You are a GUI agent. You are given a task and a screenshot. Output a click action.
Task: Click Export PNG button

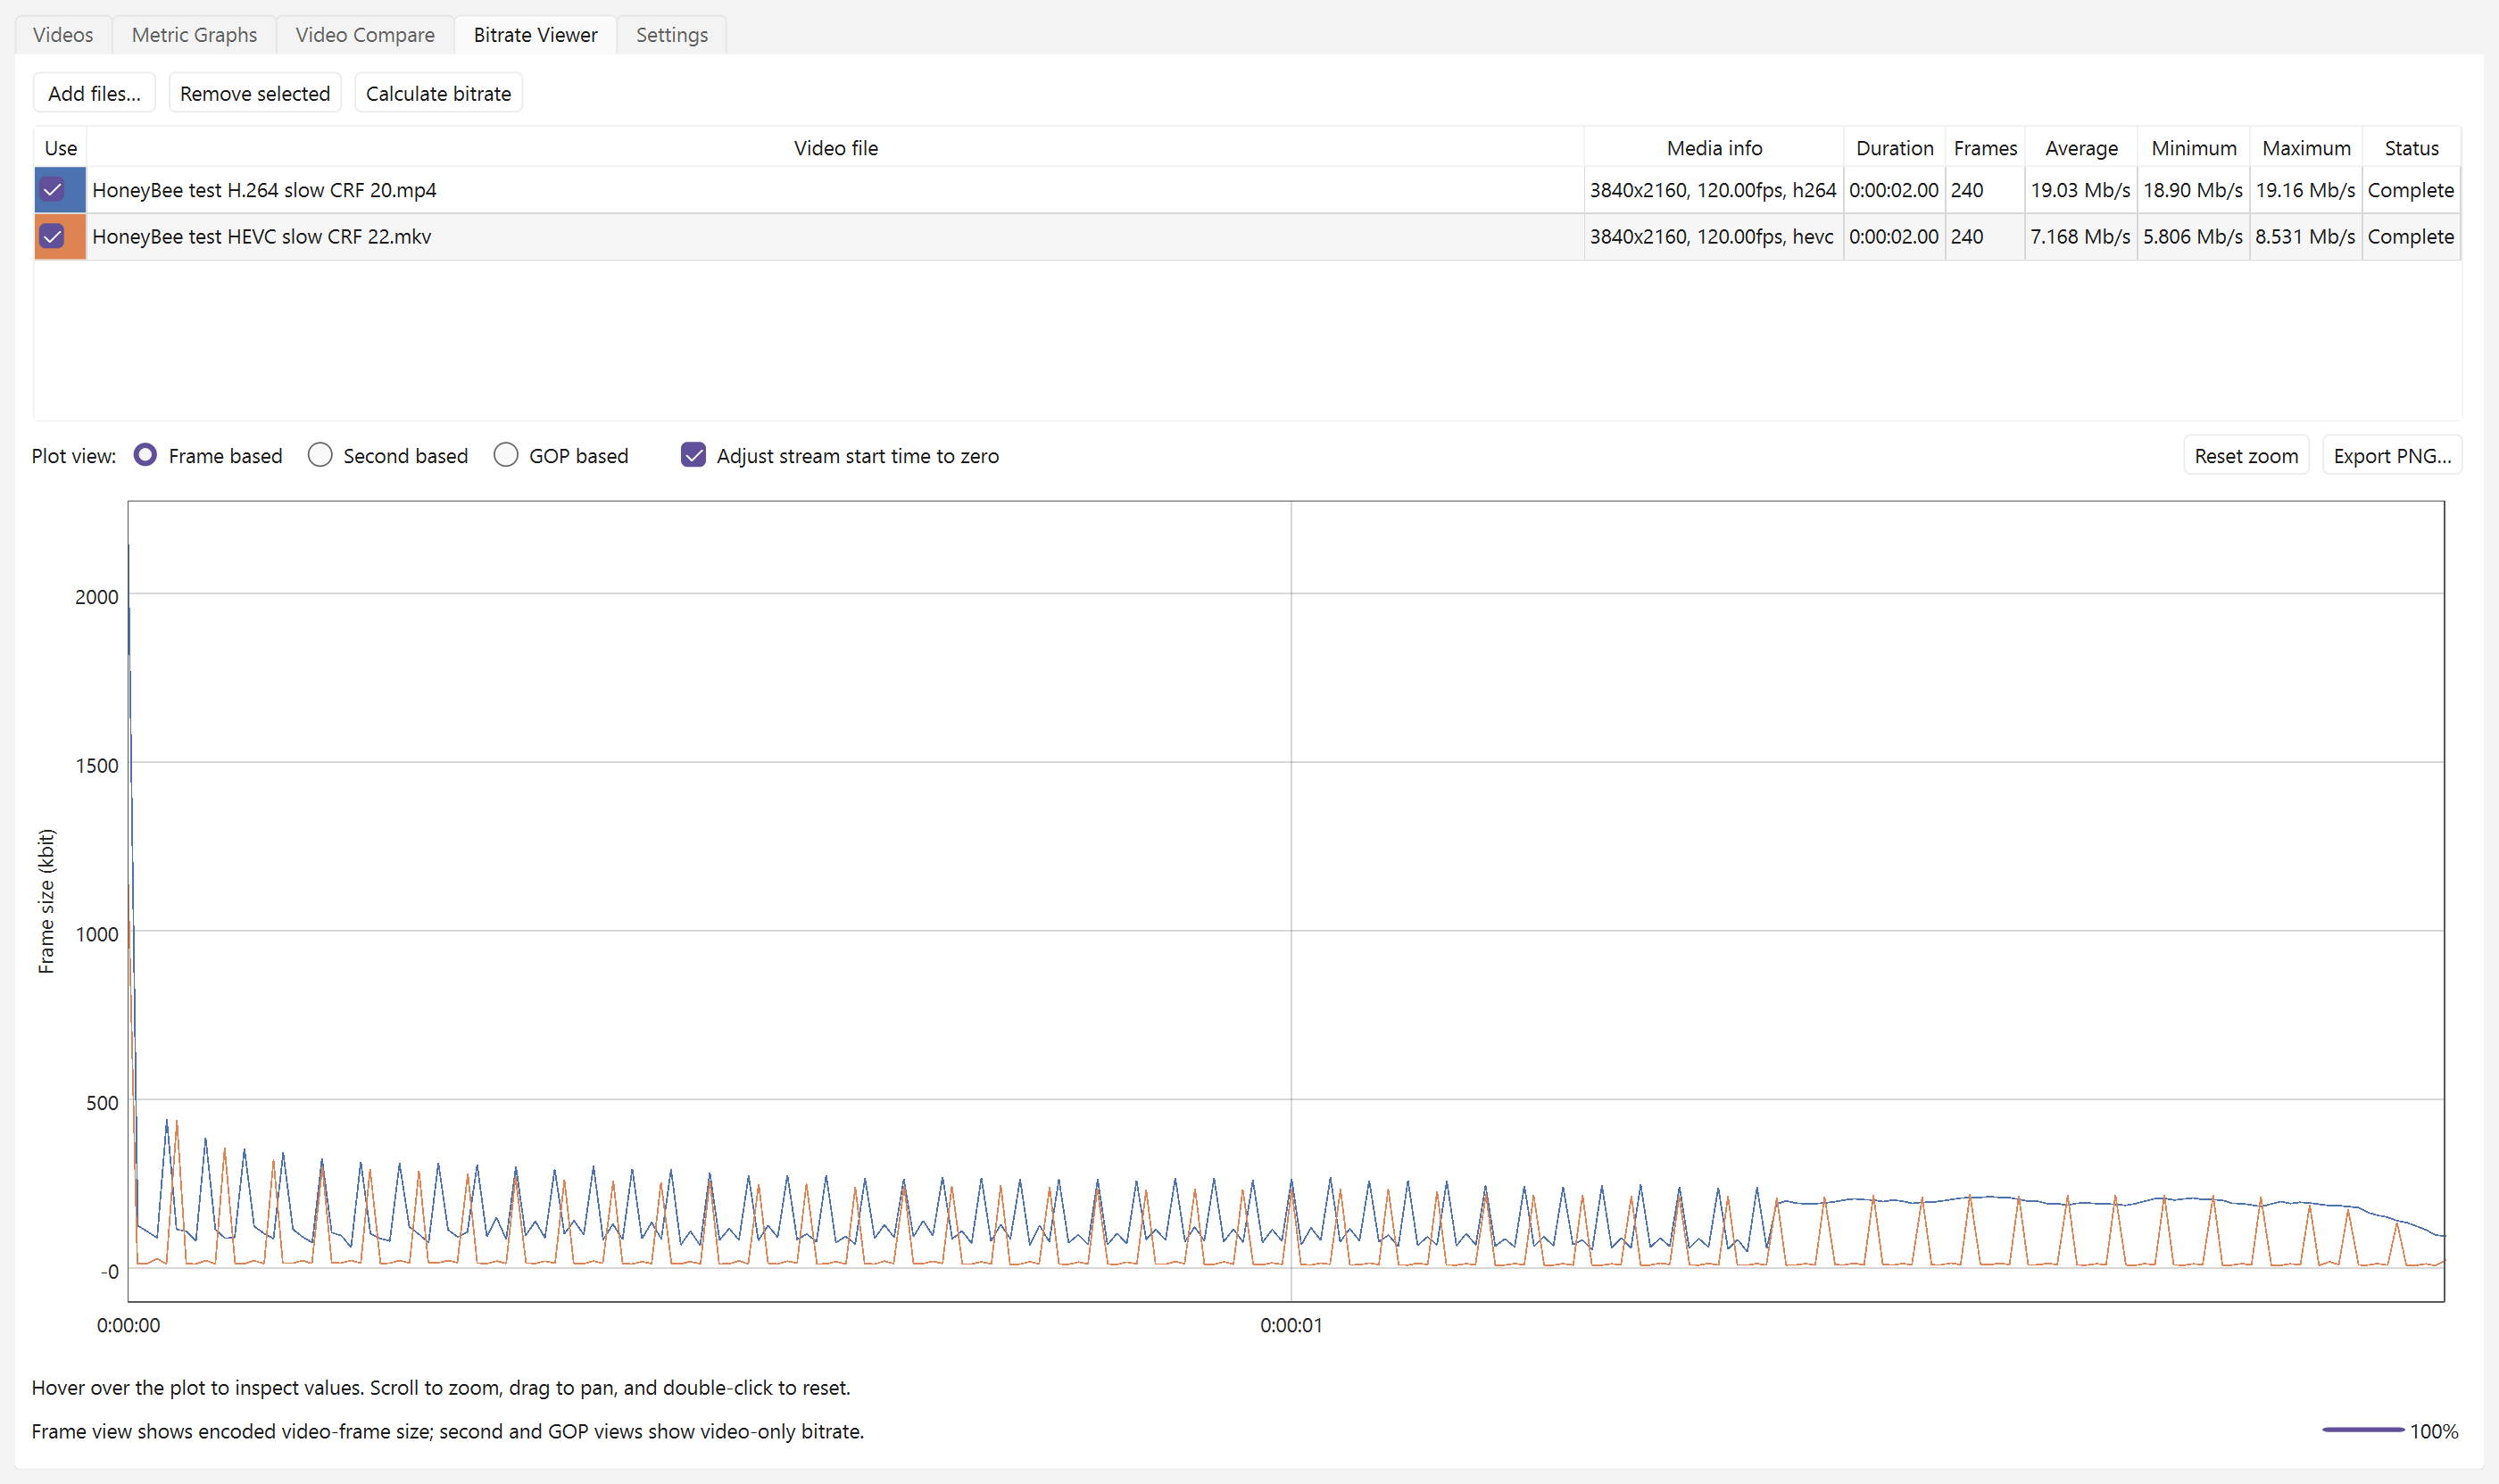(2391, 456)
